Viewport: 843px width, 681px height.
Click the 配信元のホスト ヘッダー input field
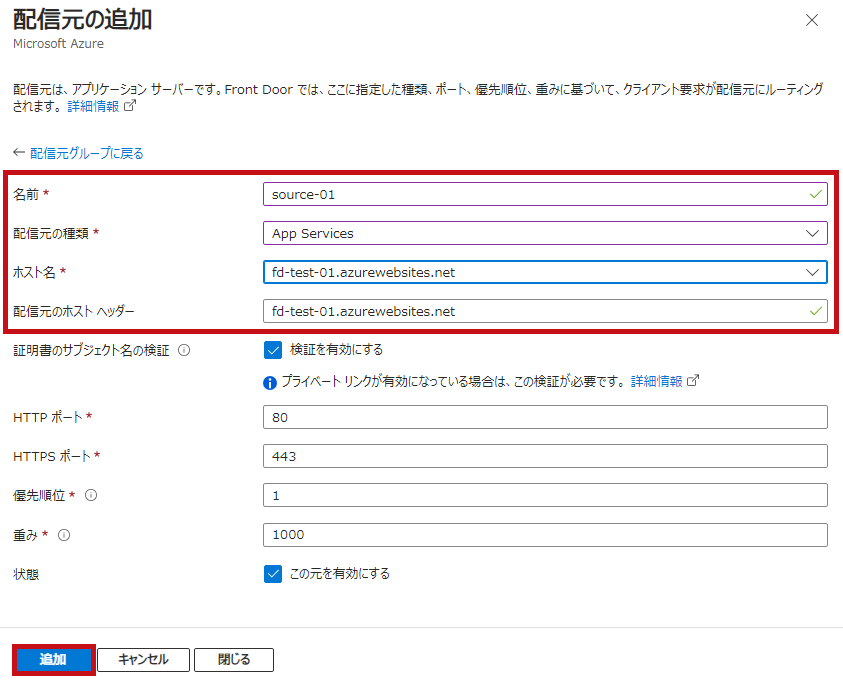(x=545, y=311)
